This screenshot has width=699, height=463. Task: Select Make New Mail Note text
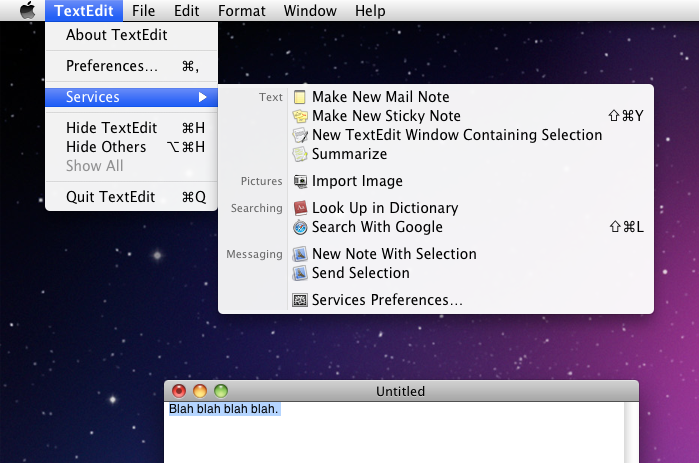(x=380, y=97)
